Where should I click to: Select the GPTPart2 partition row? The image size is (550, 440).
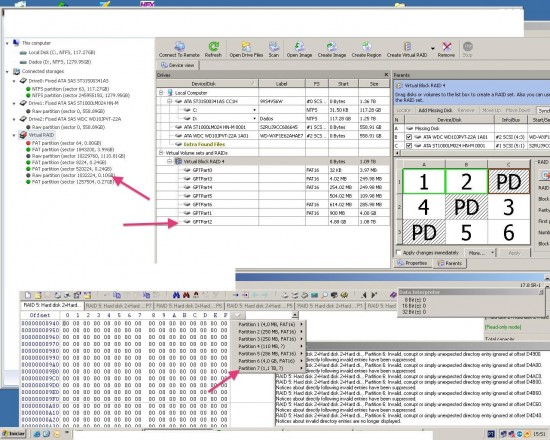click(273, 222)
